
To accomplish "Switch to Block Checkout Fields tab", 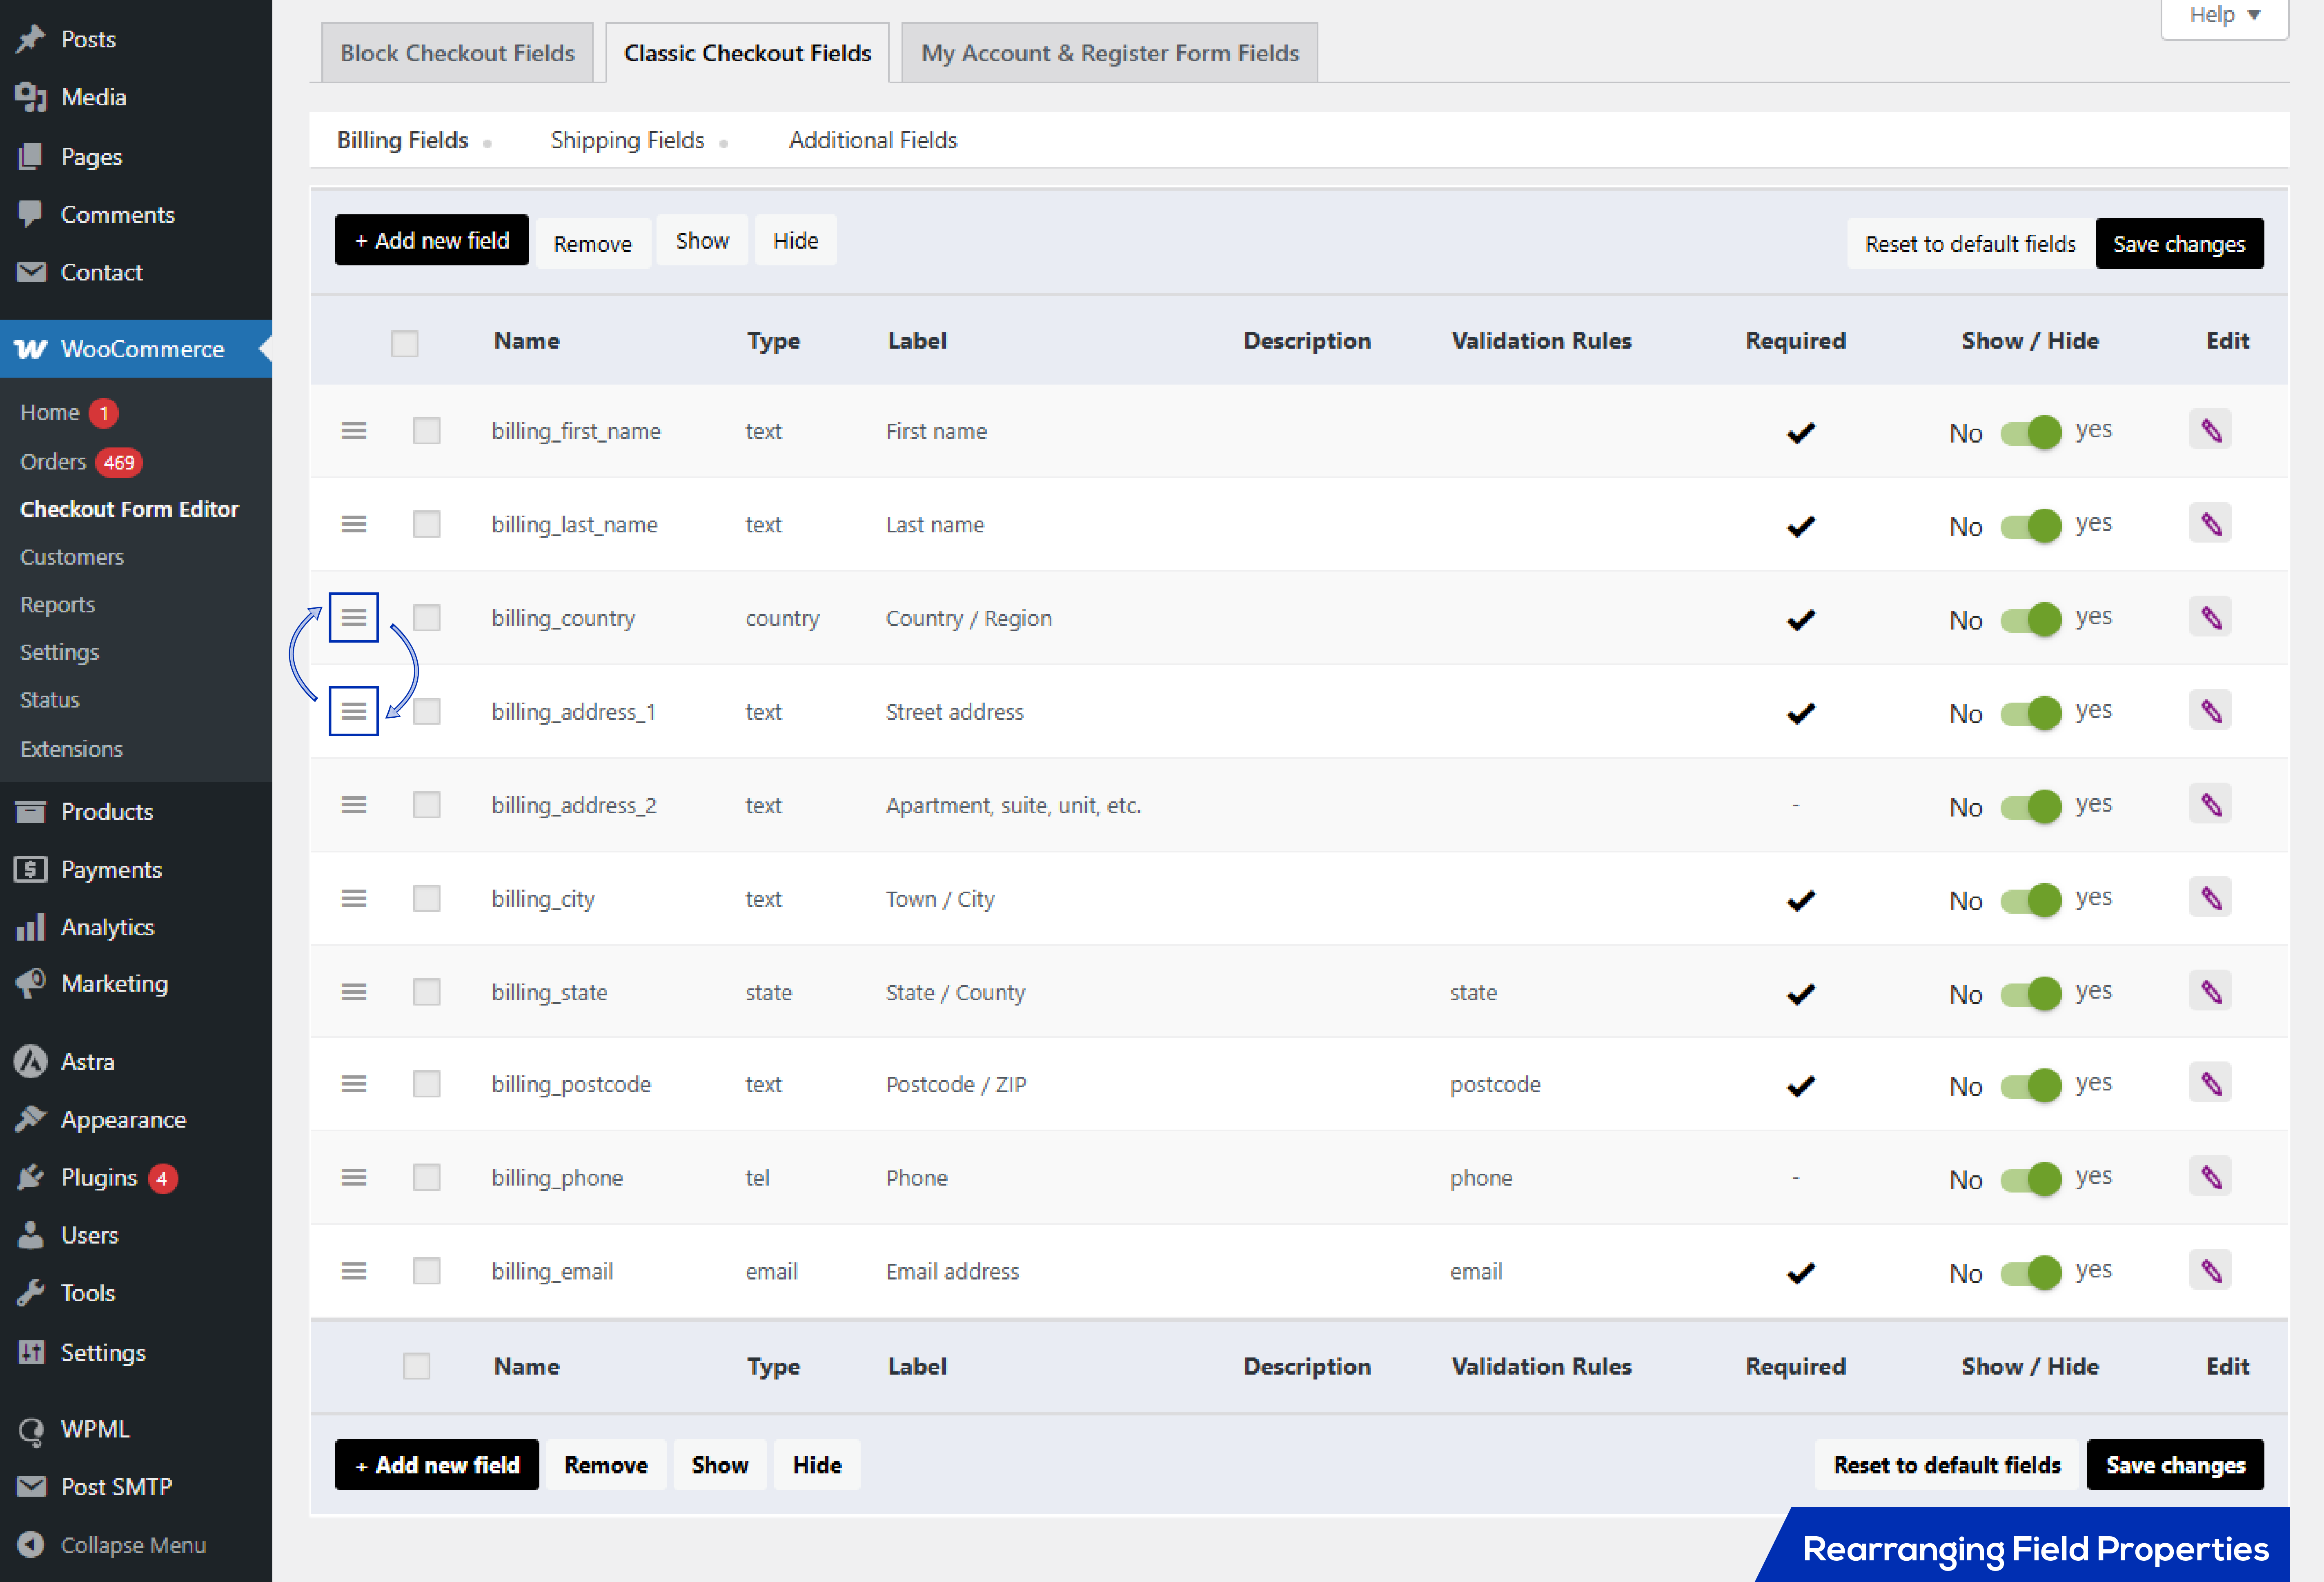I will point(457,53).
